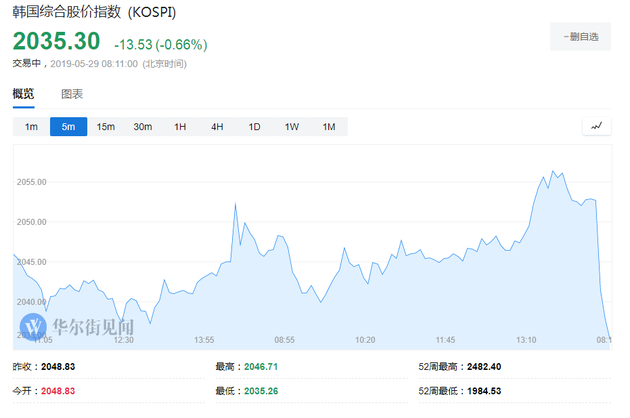This screenshot has width=630, height=418.
Task: Select the 5m interval
Action: click(68, 127)
